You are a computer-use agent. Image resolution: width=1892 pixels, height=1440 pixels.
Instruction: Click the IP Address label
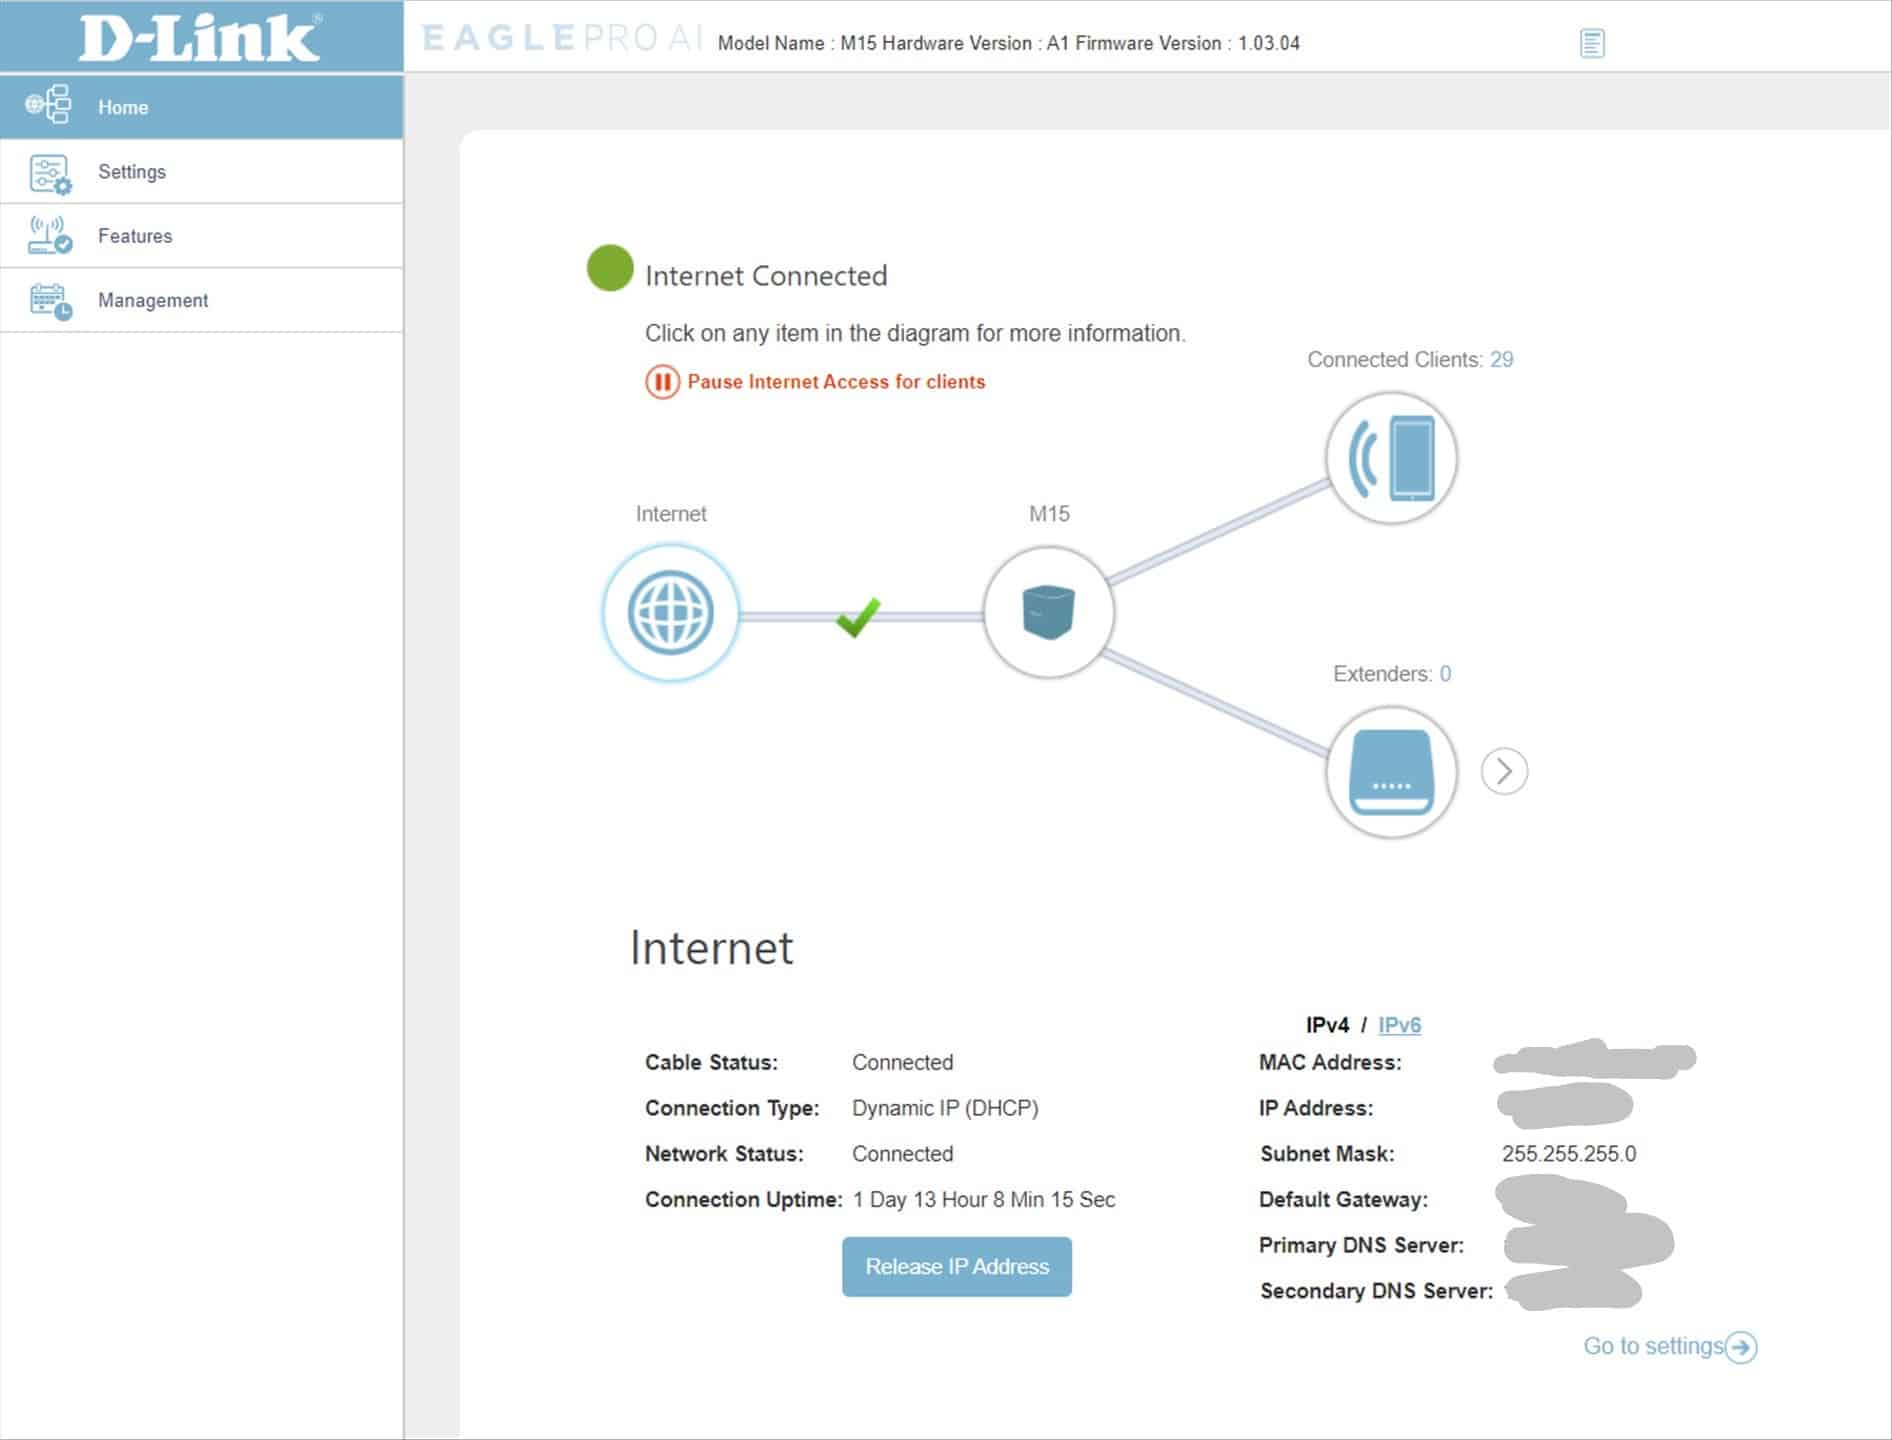[x=1316, y=1108]
